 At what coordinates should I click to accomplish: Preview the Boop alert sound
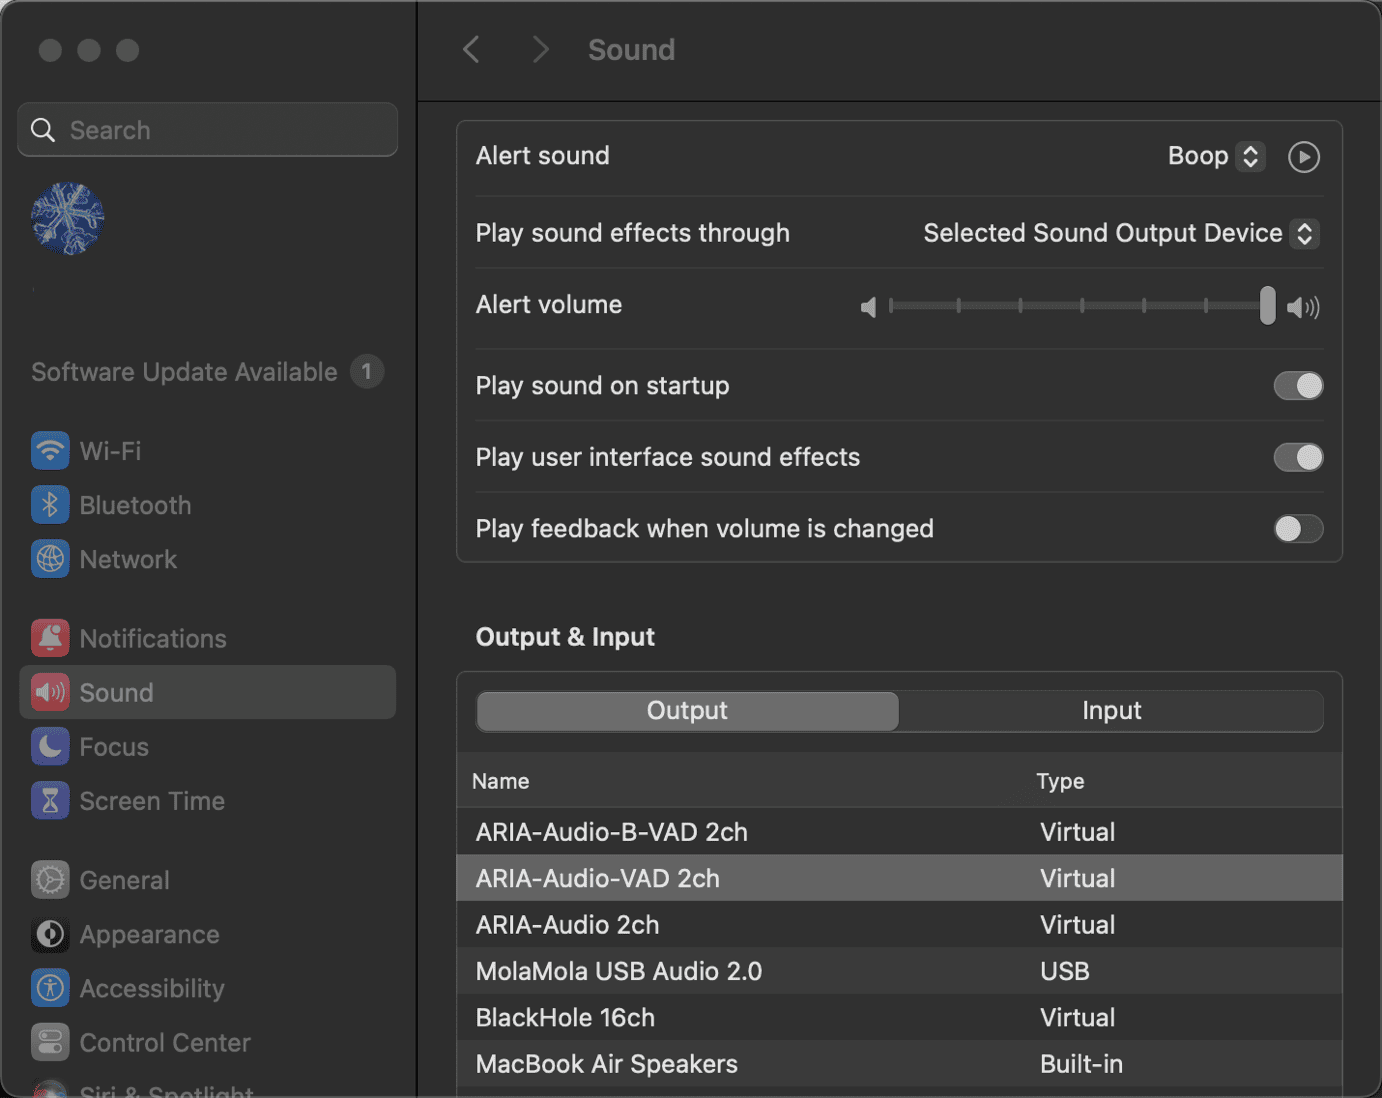click(1303, 156)
